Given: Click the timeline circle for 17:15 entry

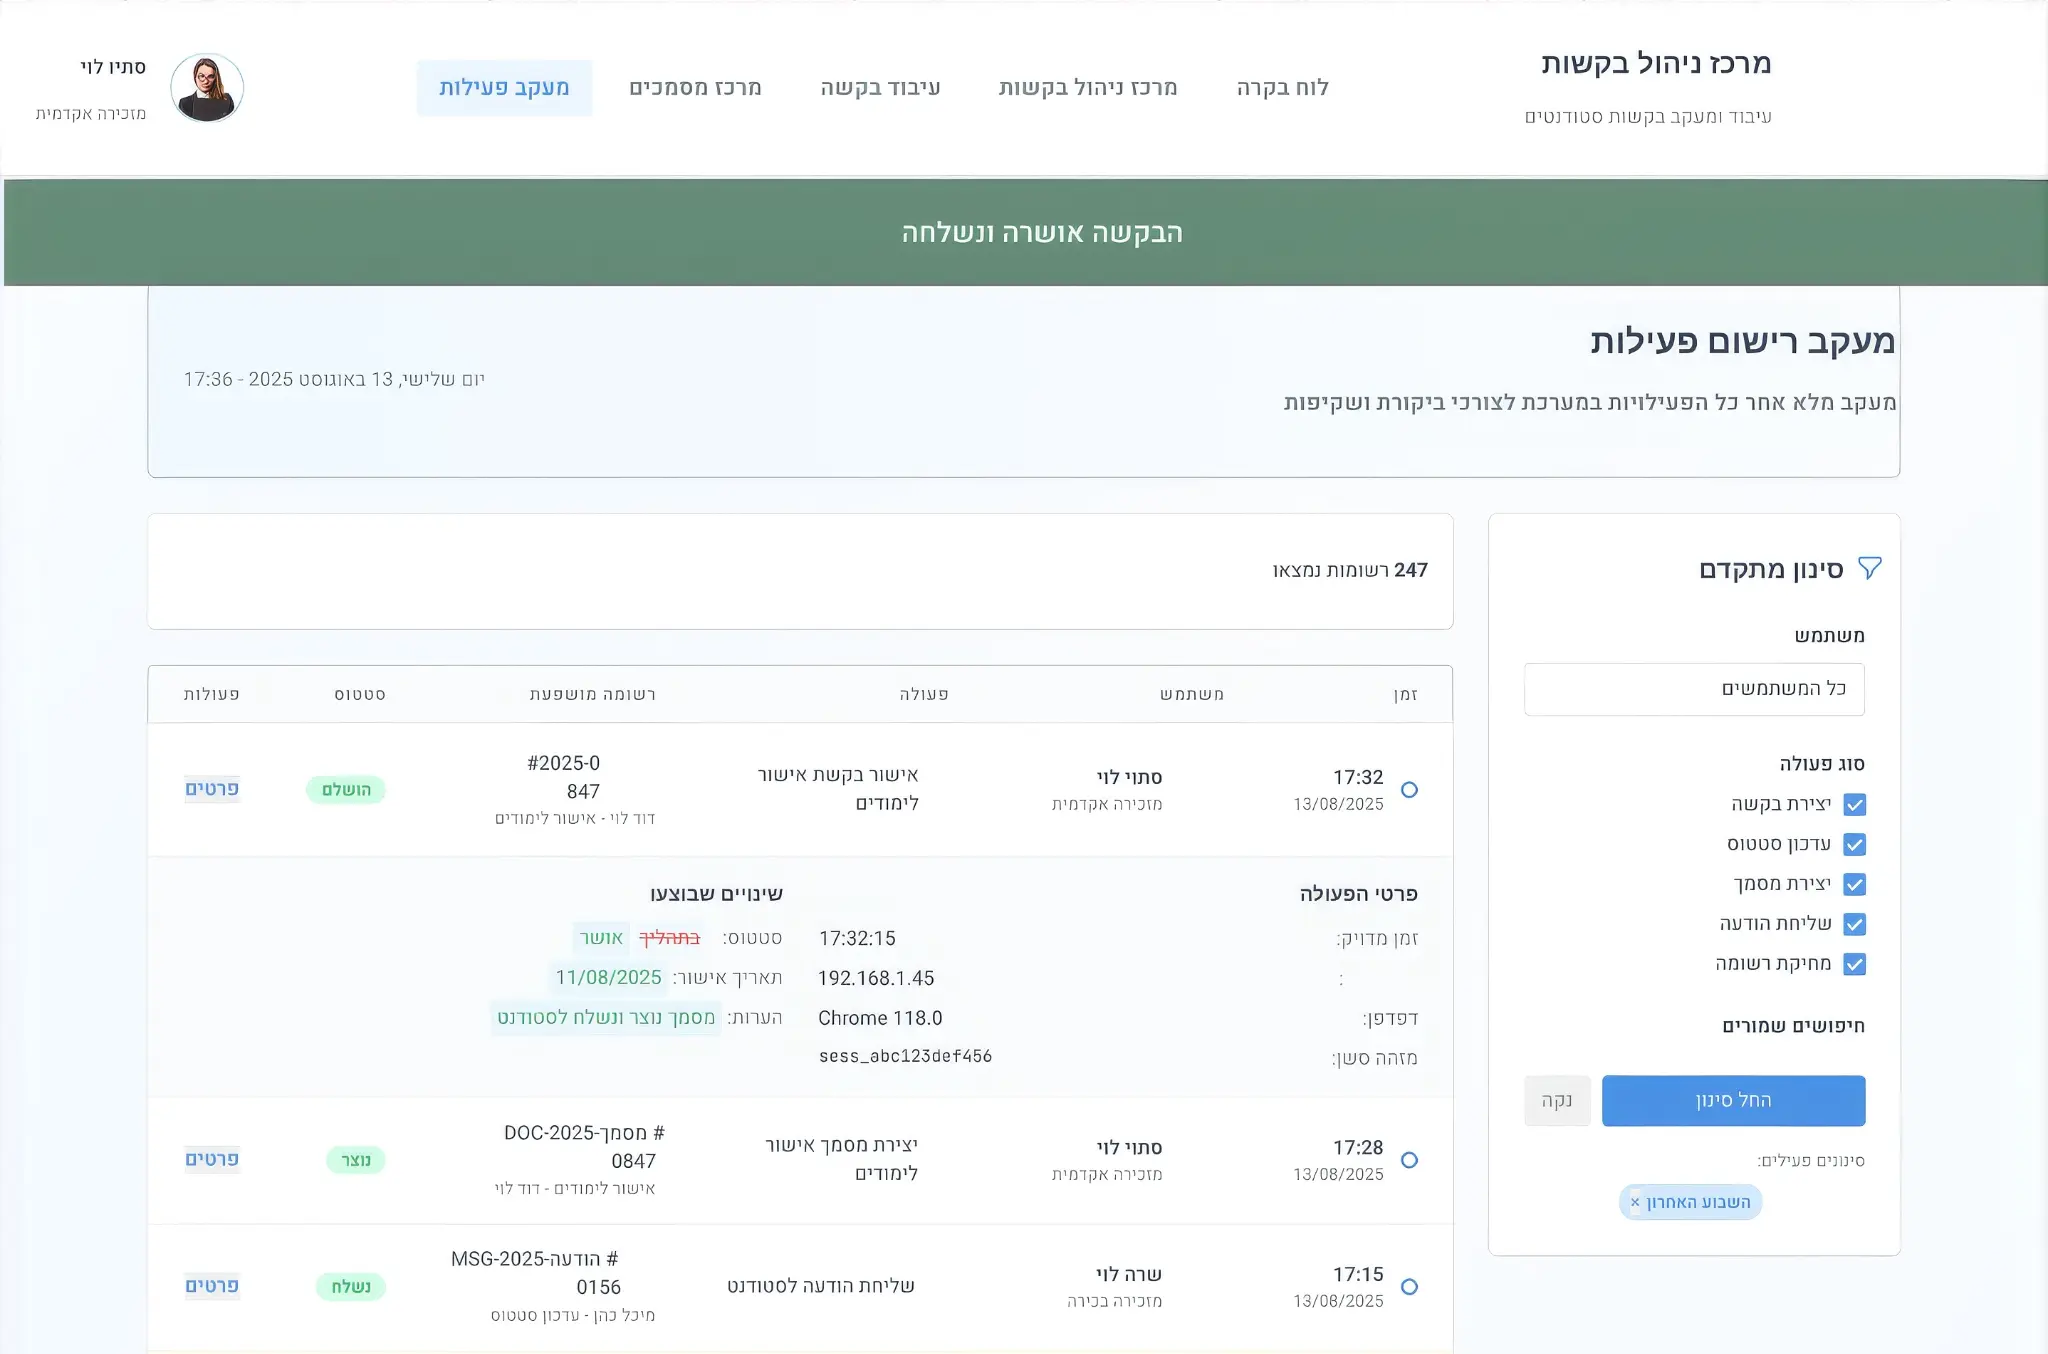Looking at the screenshot, I should (1409, 1287).
